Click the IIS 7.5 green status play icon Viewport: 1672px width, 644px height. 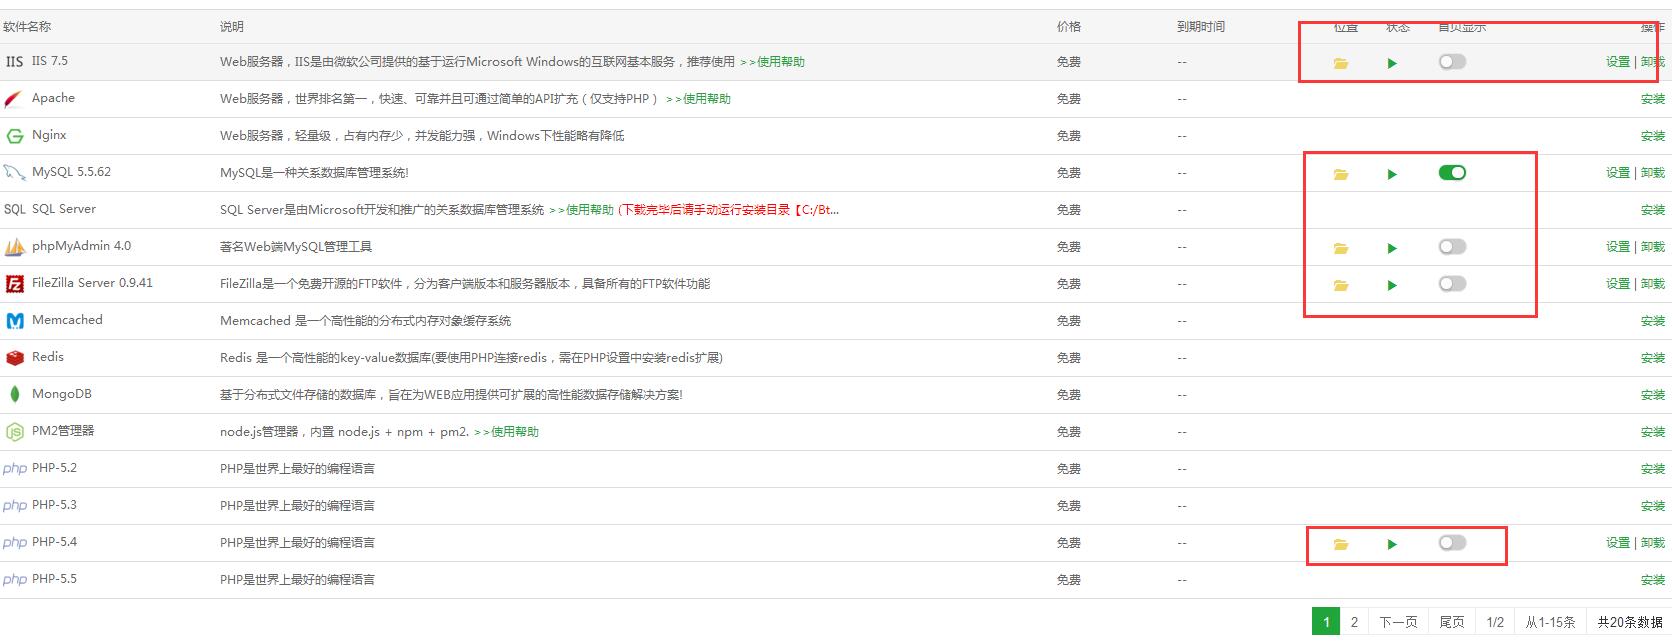tap(1392, 63)
